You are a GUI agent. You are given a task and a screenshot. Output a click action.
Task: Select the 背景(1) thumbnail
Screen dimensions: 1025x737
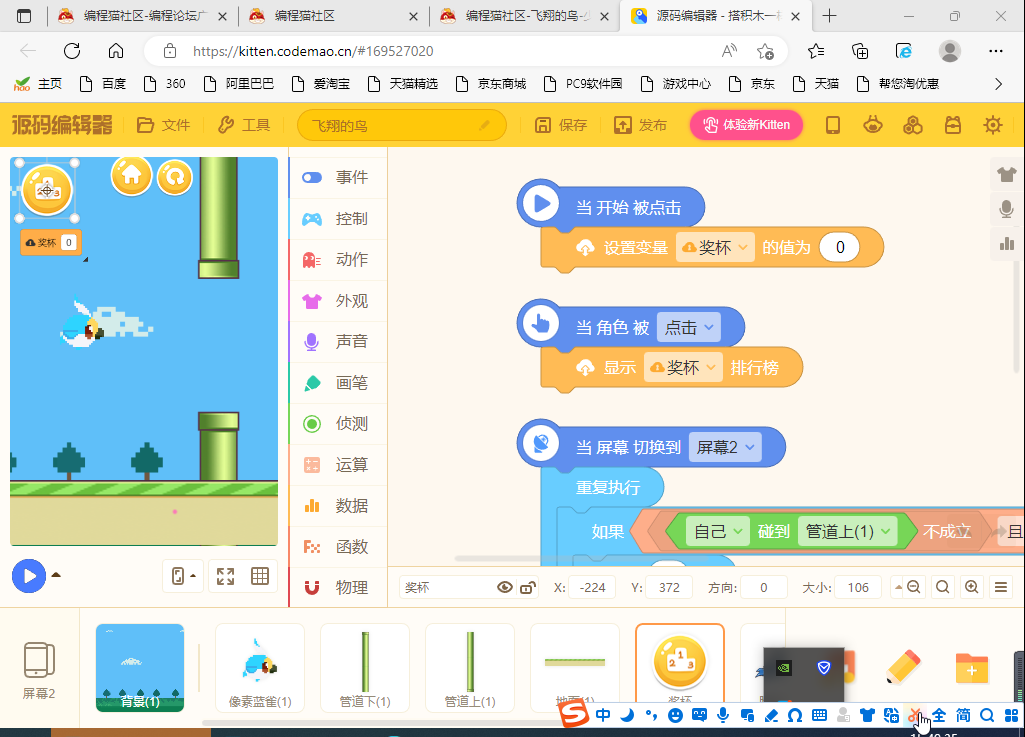(140, 668)
